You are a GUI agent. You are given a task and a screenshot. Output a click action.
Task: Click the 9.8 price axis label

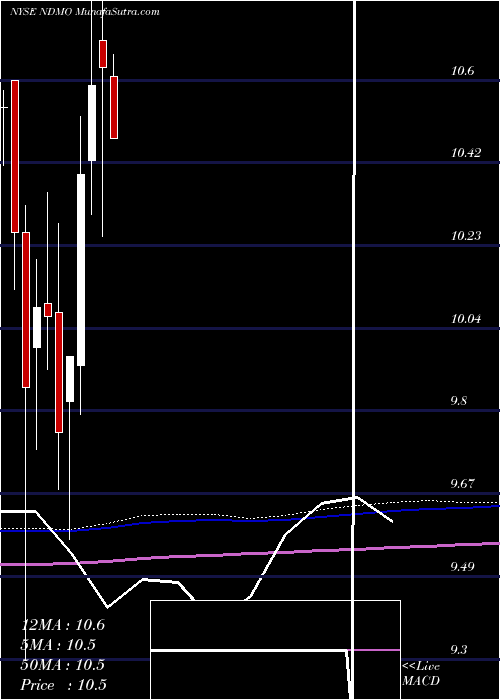(459, 400)
